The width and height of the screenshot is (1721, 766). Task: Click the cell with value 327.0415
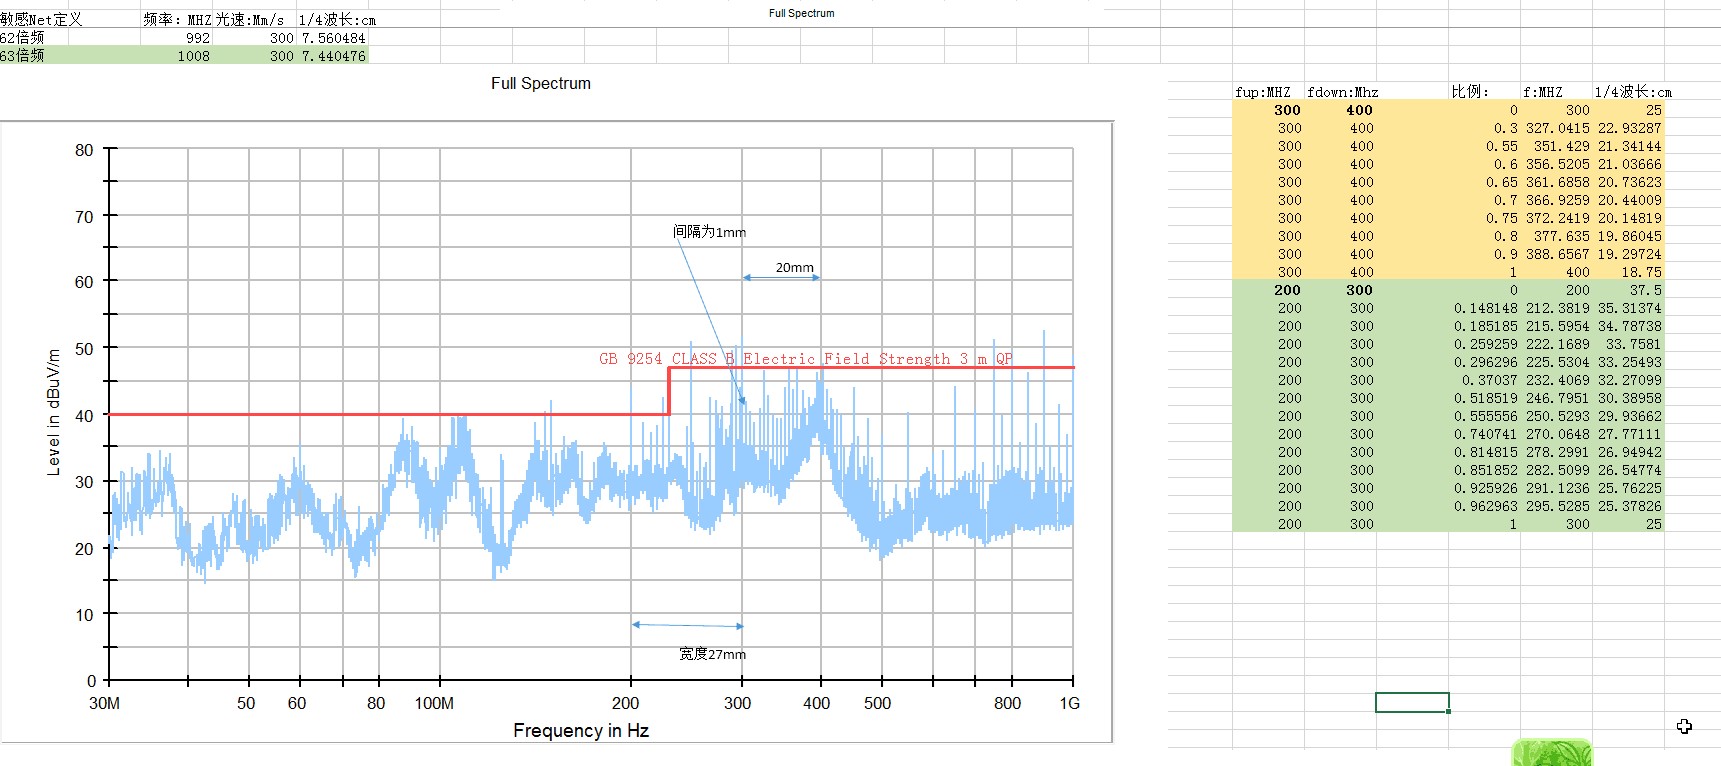(x=1557, y=128)
